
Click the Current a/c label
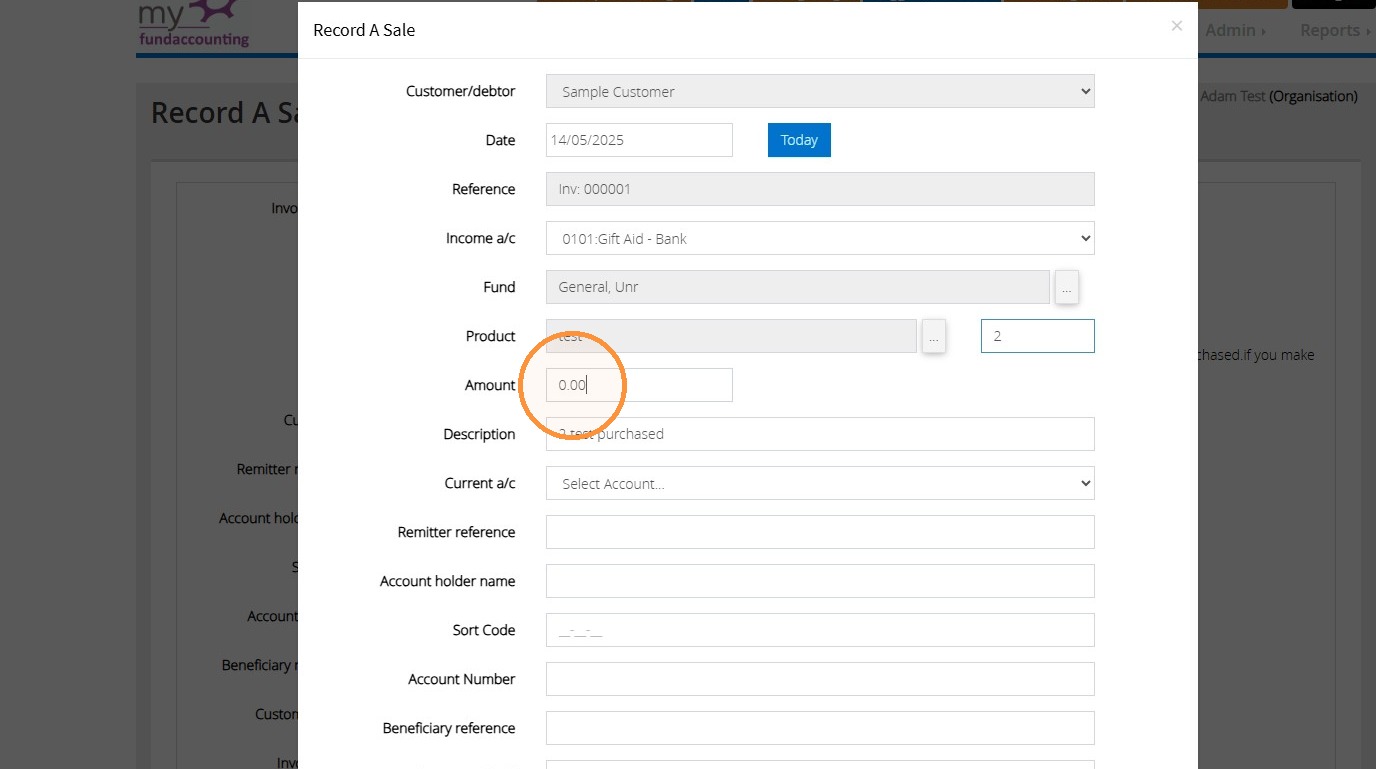coord(480,483)
